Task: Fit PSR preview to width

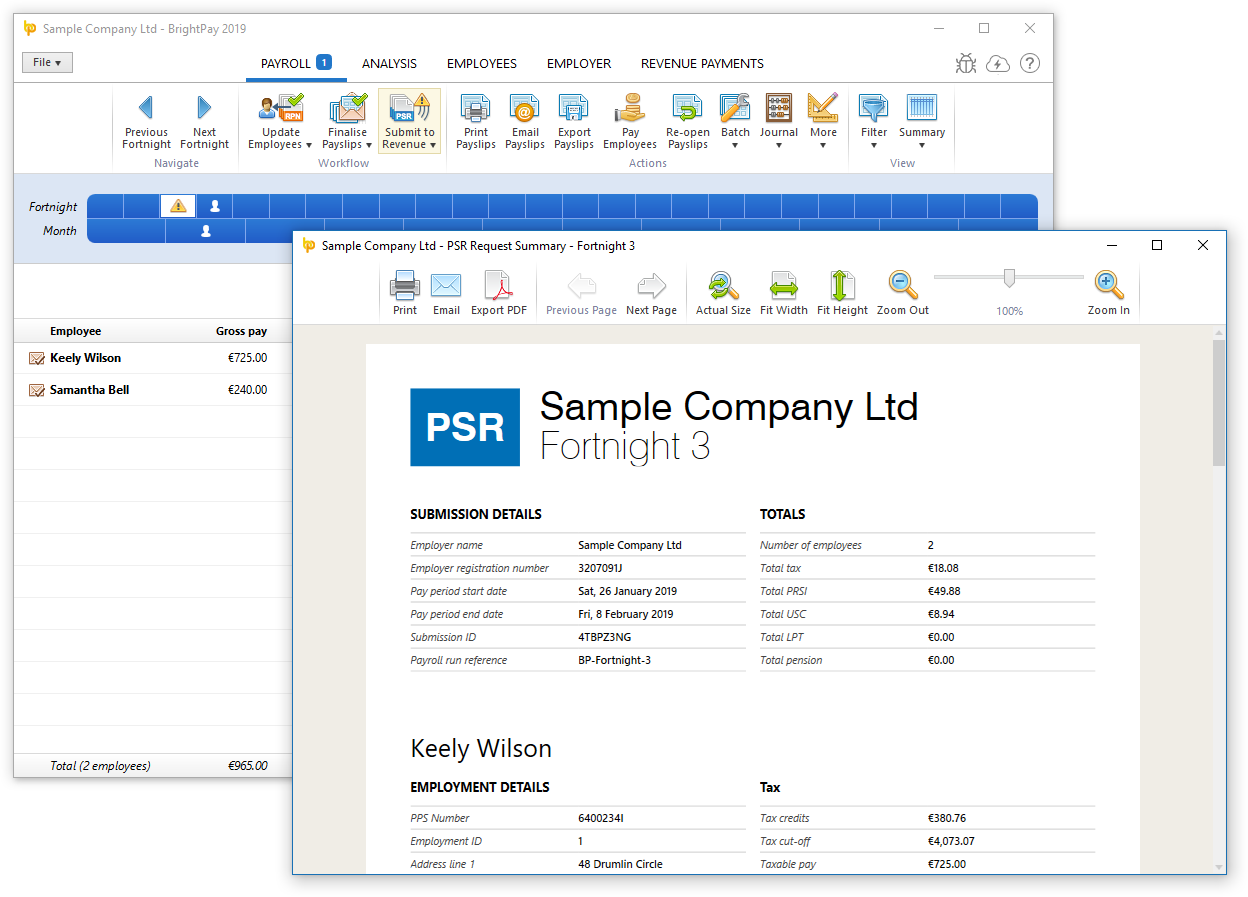Action: point(784,294)
